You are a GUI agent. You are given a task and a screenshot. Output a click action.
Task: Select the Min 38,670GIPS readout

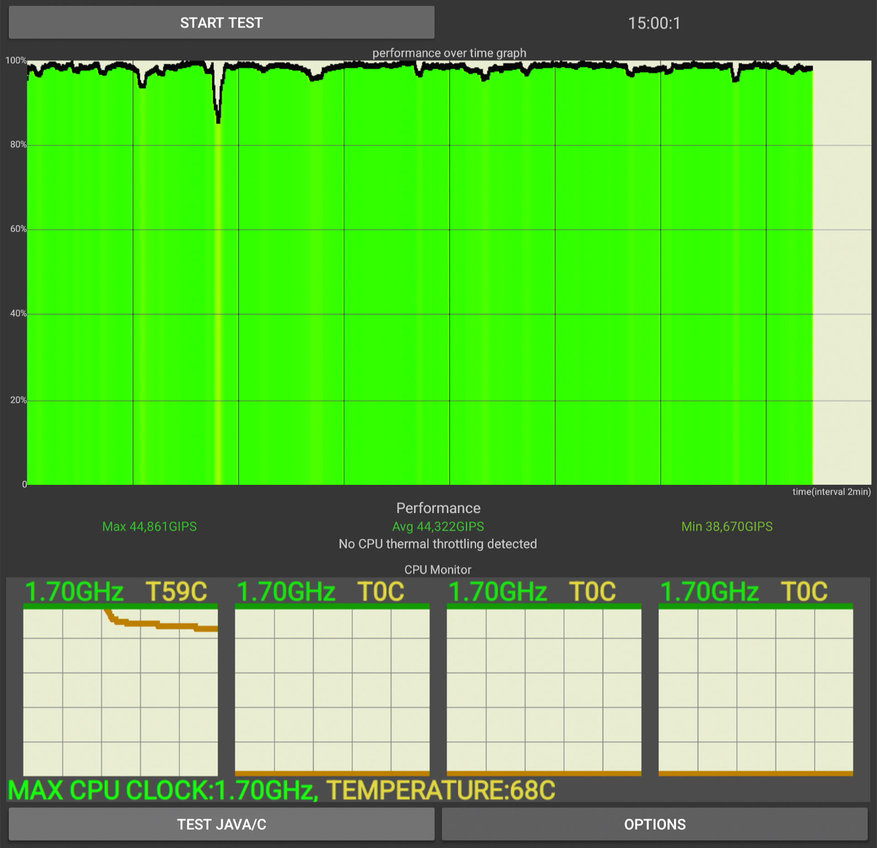pos(726,526)
